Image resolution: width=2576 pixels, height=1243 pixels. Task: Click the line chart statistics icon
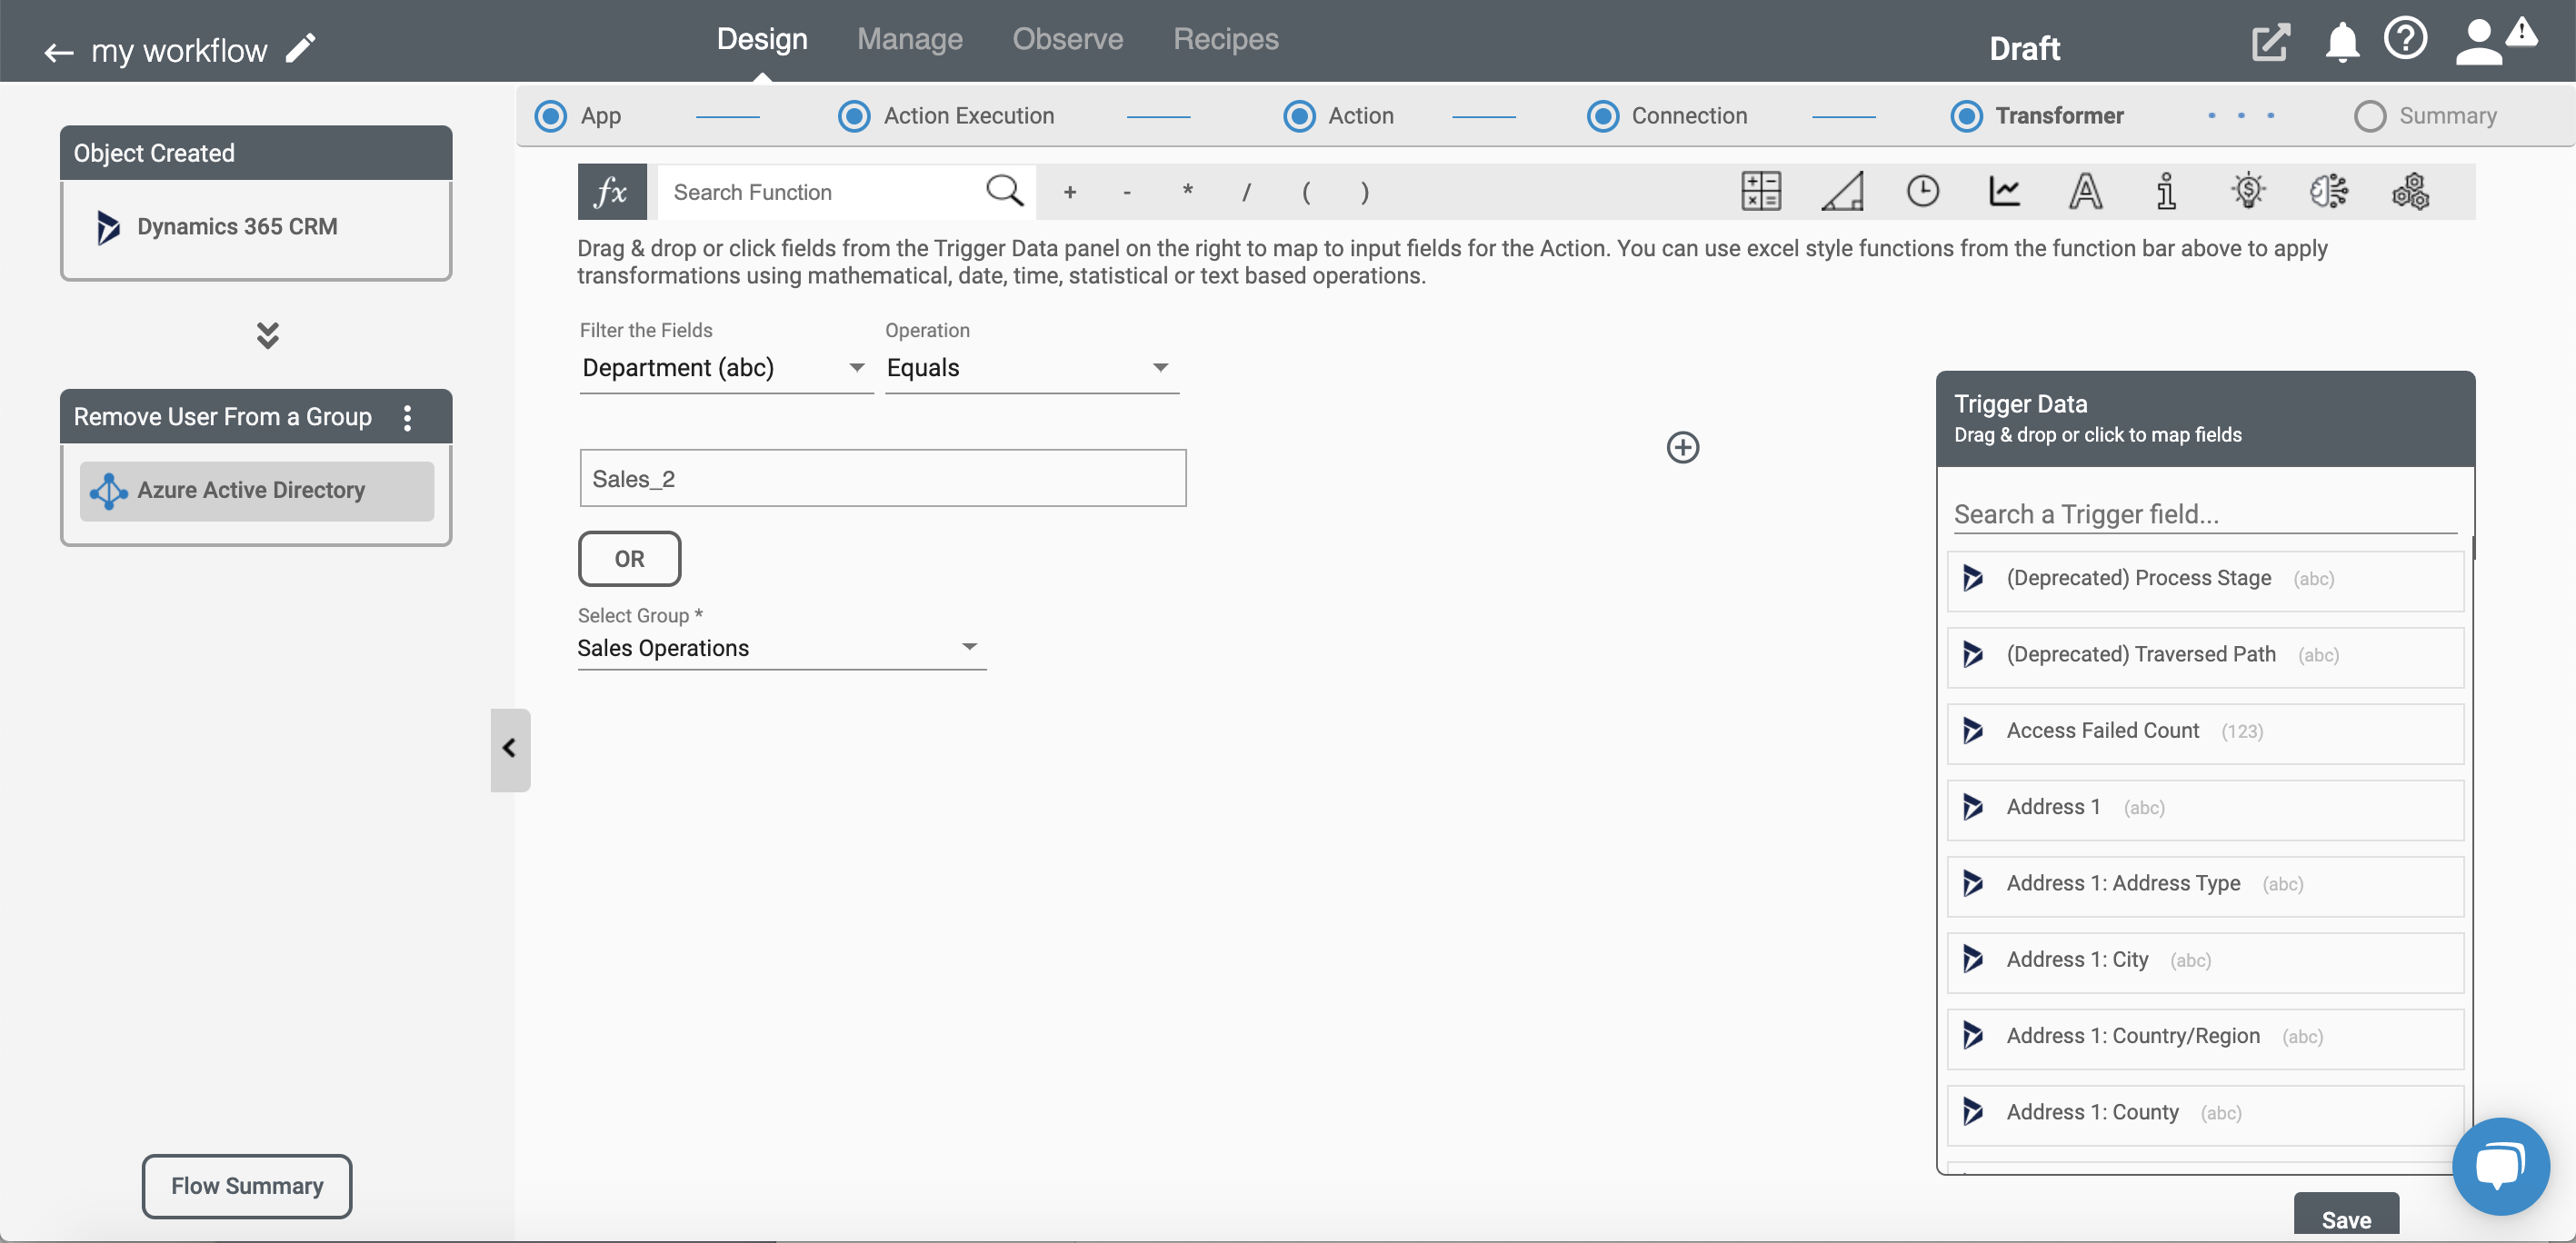(2002, 191)
